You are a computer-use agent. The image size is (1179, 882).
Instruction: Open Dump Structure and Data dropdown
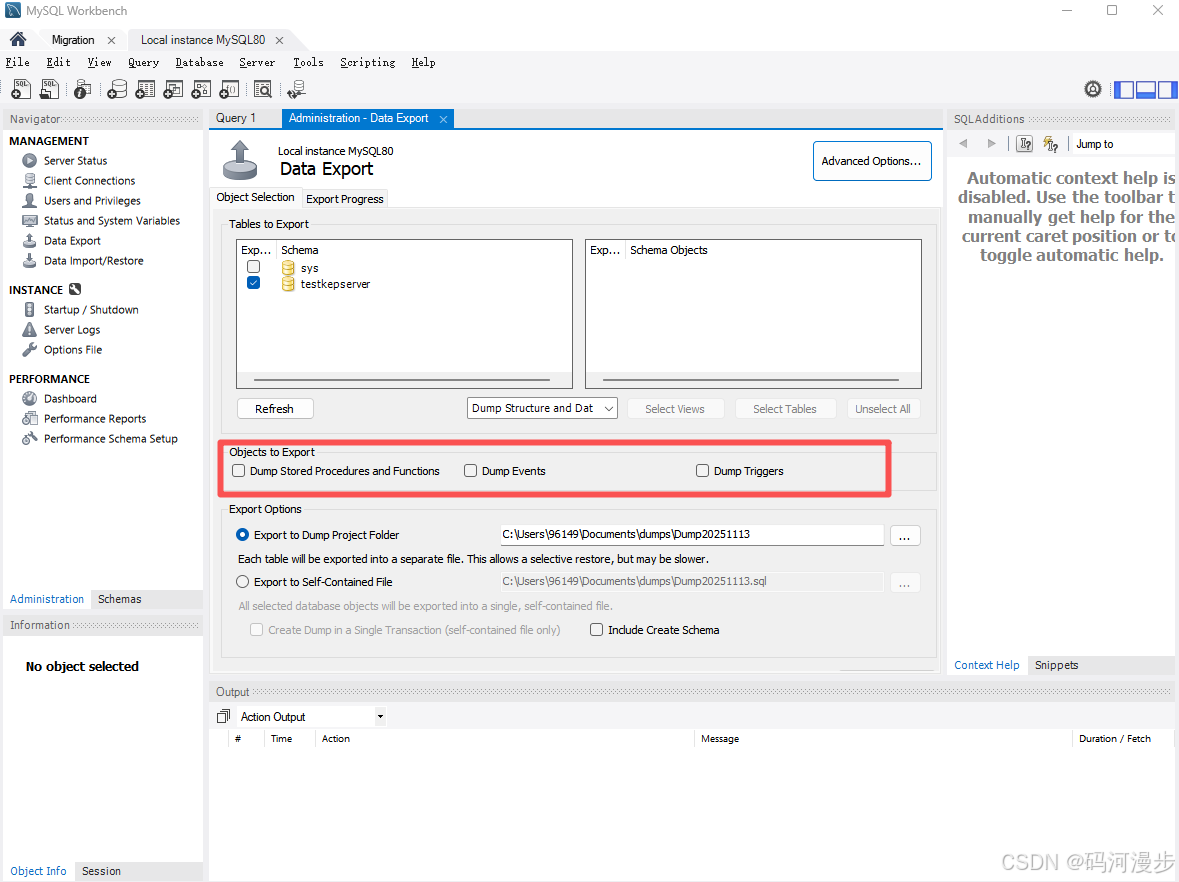(542, 408)
